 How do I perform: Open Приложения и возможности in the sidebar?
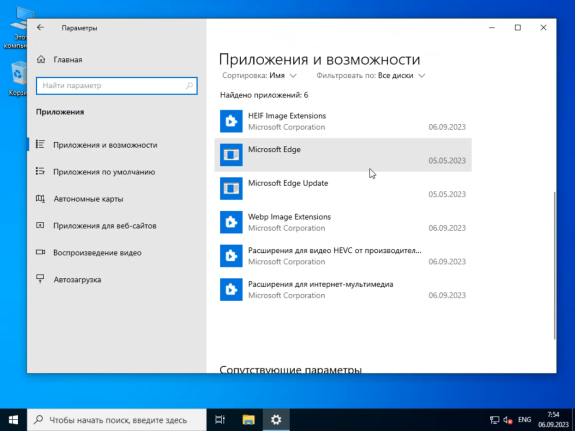(x=117, y=145)
